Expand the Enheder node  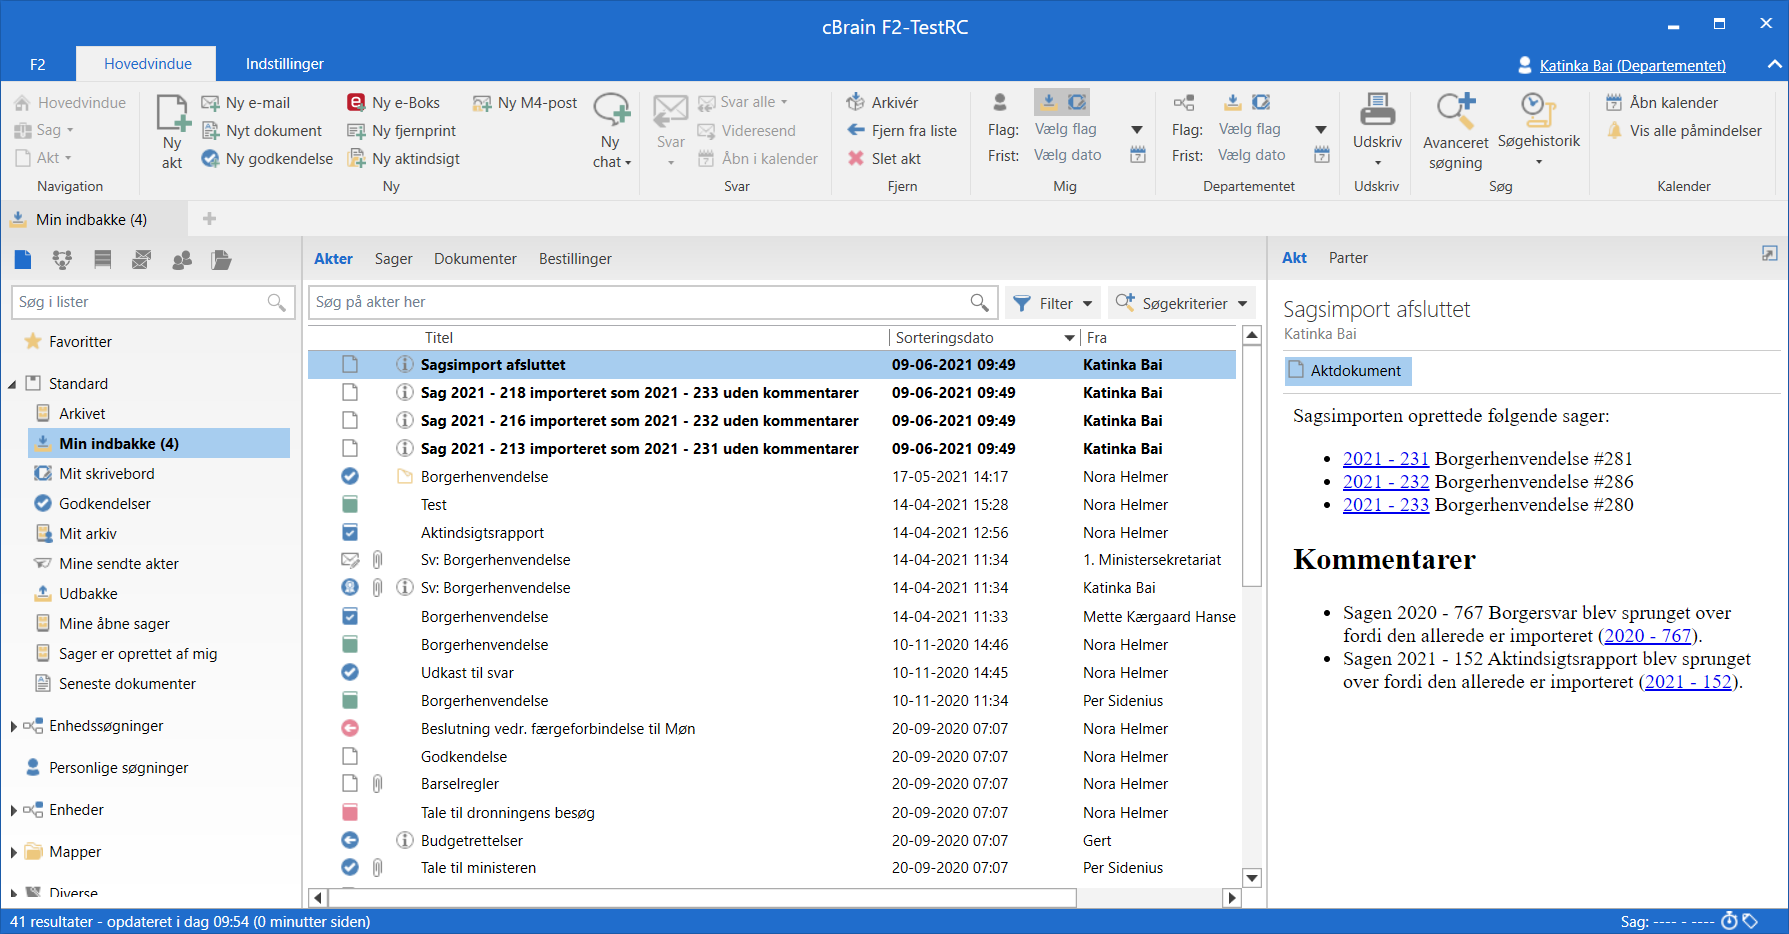tap(13, 810)
